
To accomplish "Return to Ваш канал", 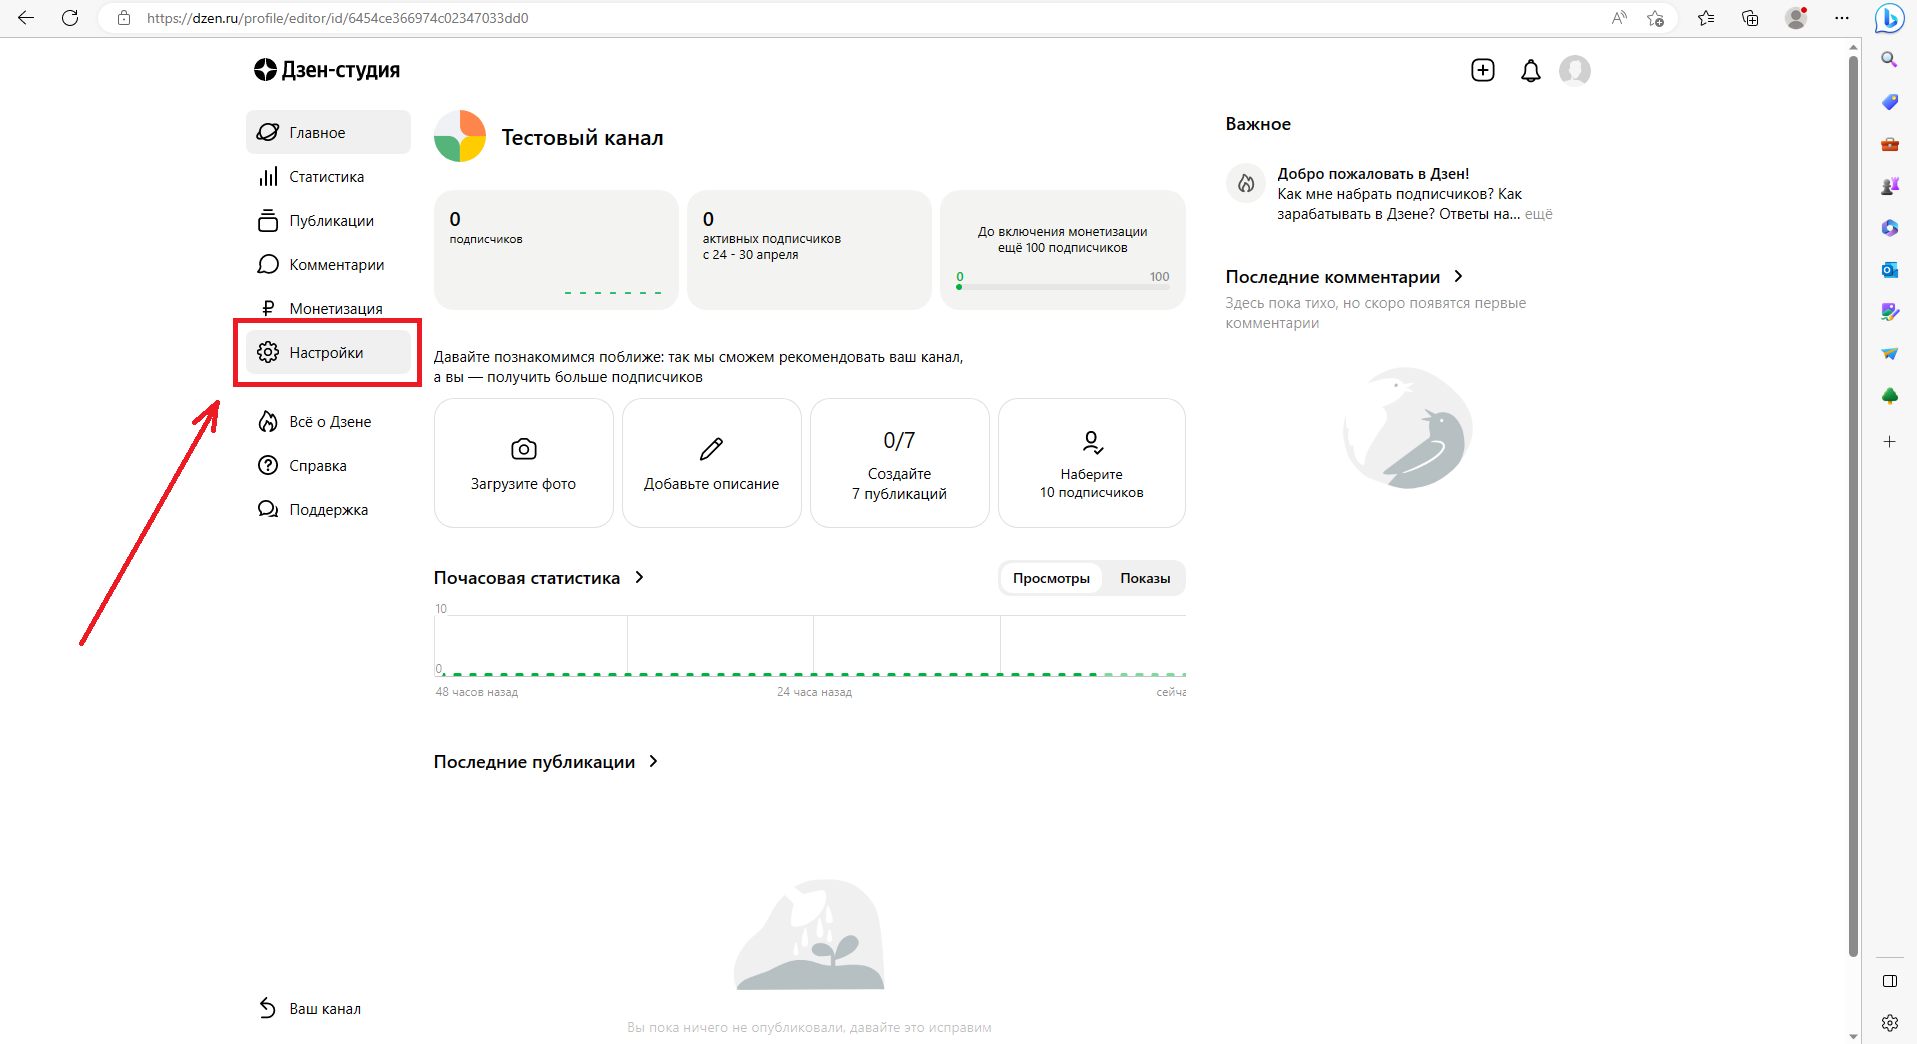I will (x=324, y=1008).
